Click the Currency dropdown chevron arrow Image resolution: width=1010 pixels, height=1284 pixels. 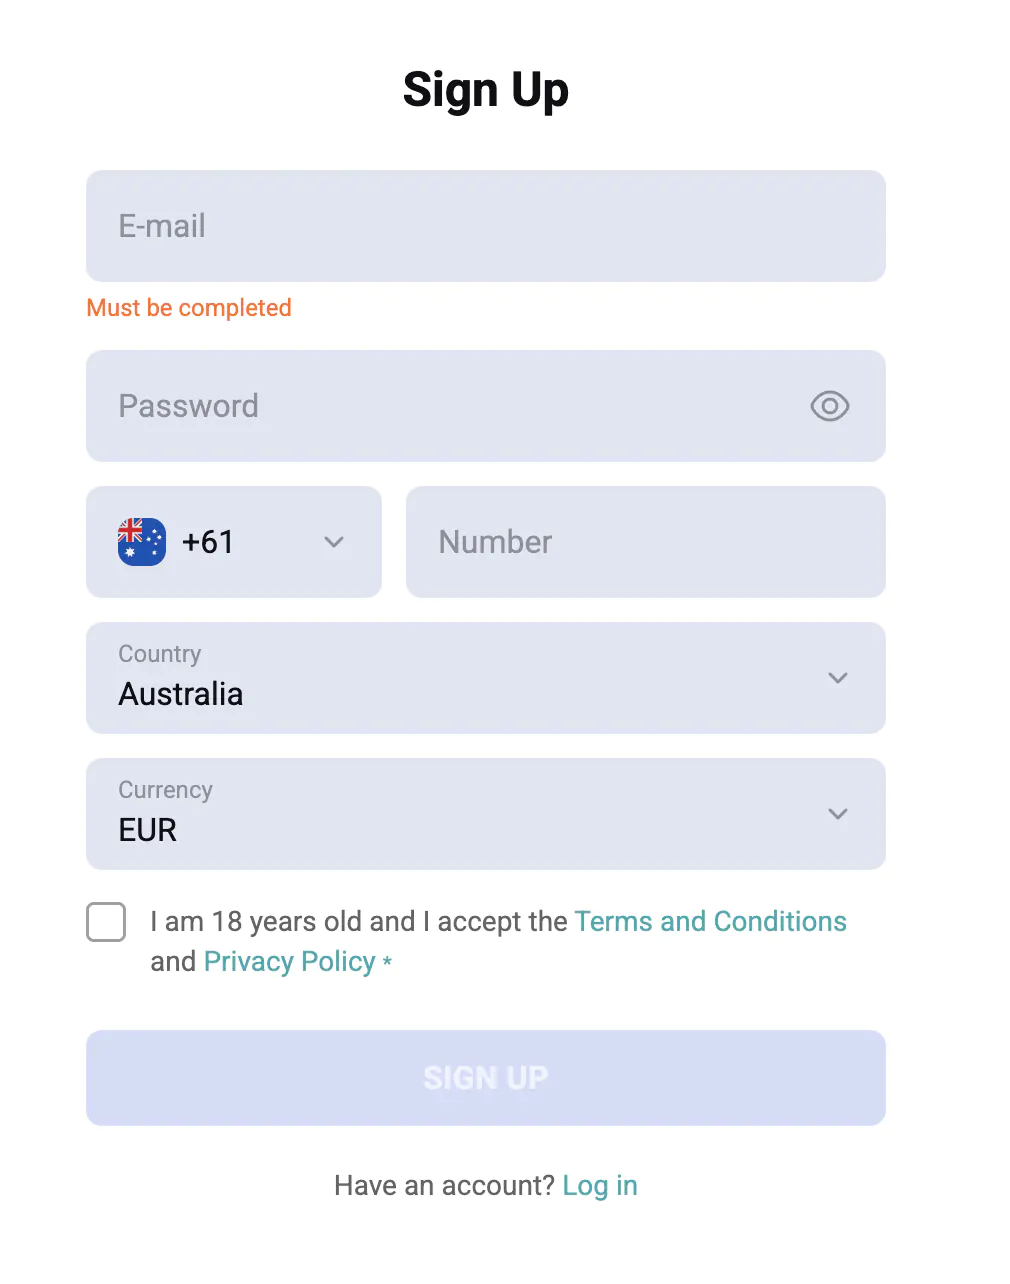pos(838,814)
